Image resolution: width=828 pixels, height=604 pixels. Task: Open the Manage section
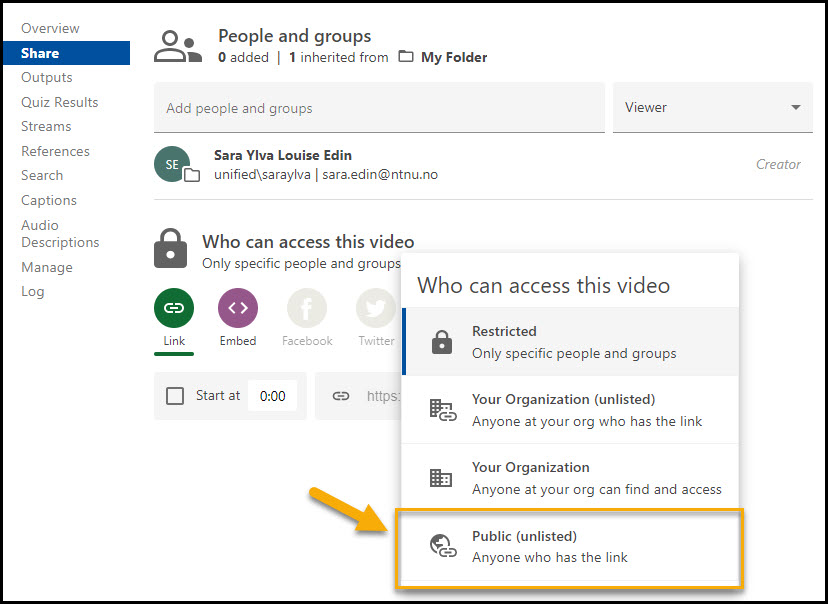[46, 267]
